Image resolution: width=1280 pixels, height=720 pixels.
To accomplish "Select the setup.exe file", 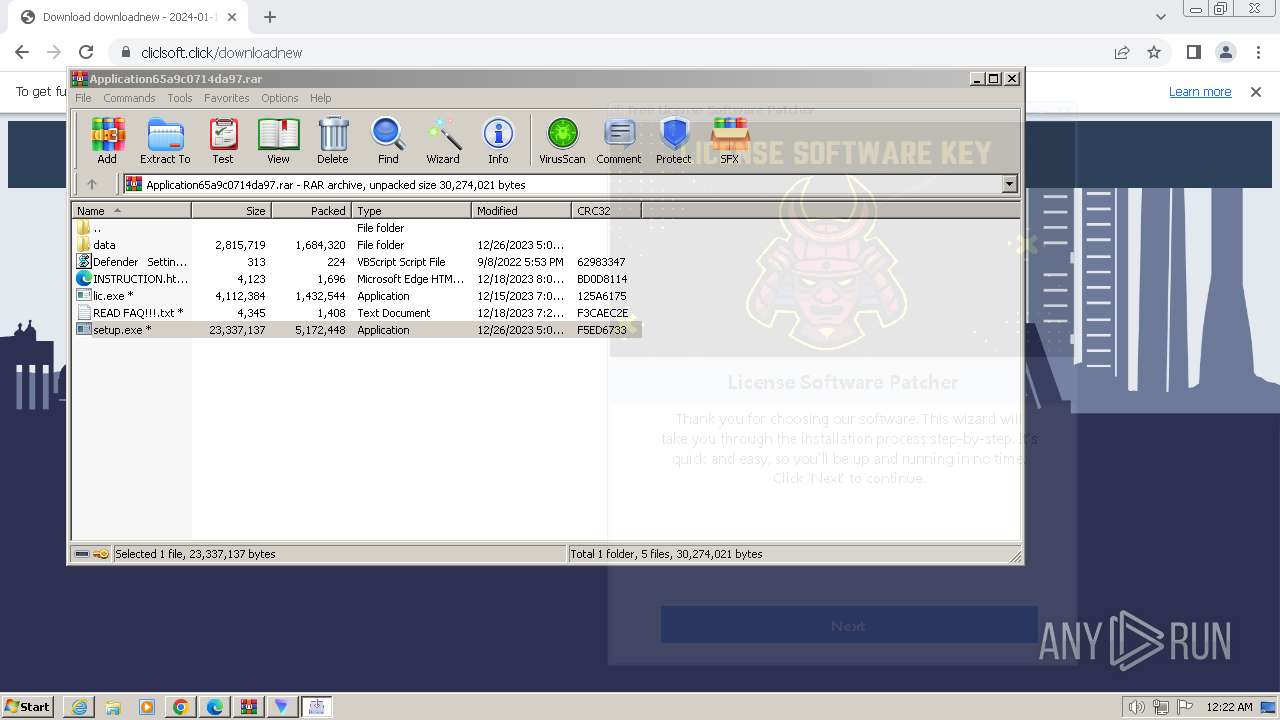I will point(357,330).
